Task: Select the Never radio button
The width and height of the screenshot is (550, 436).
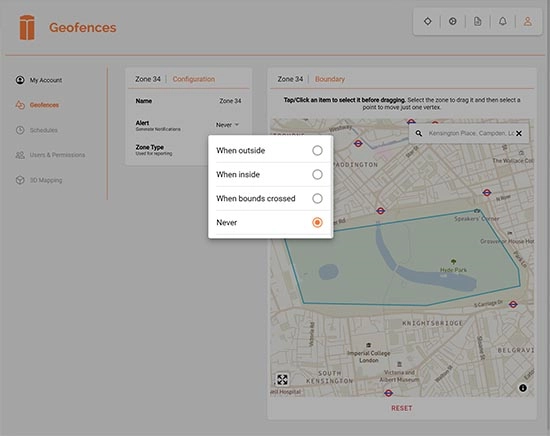Action: pyautogui.click(x=317, y=222)
